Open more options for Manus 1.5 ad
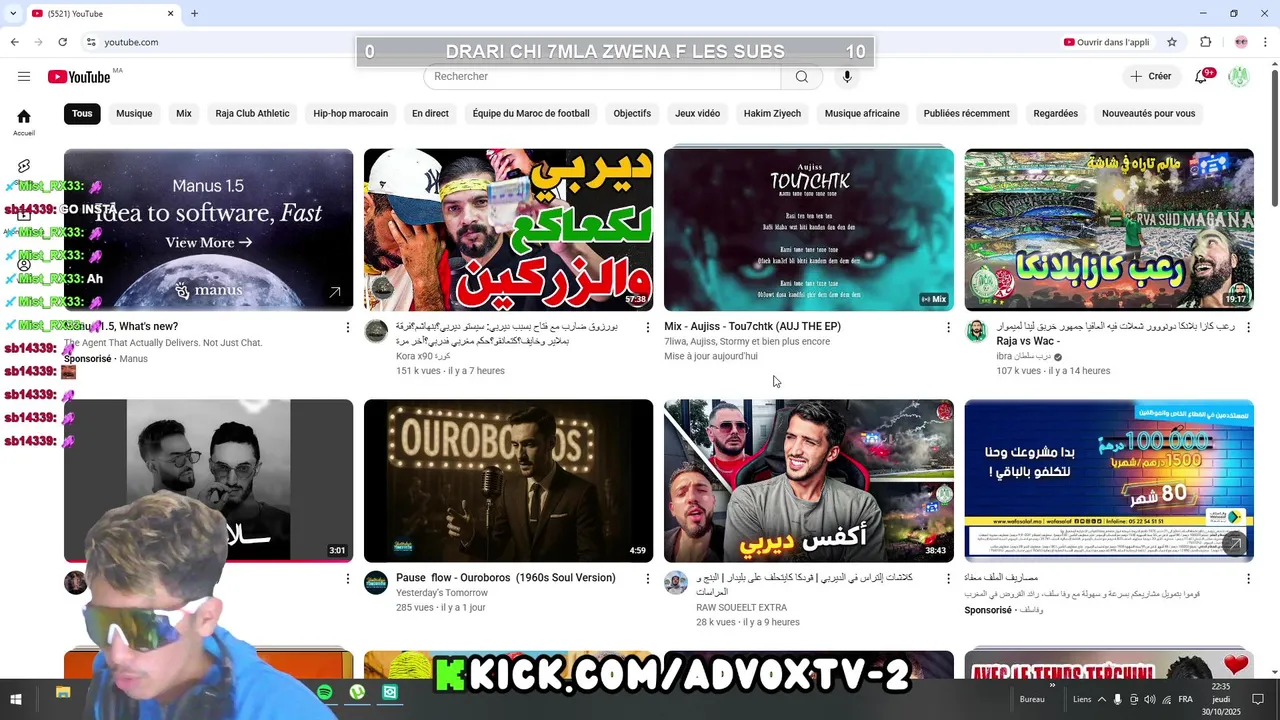1280x720 pixels. (348, 327)
